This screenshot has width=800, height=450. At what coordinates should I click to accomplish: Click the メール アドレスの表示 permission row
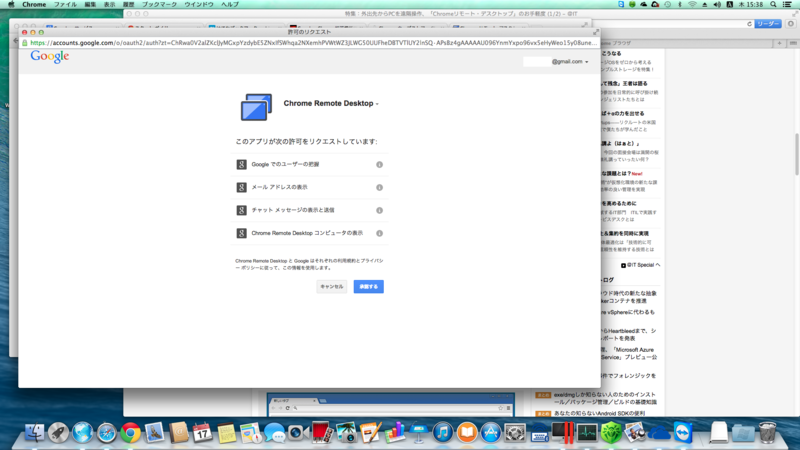(309, 187)
